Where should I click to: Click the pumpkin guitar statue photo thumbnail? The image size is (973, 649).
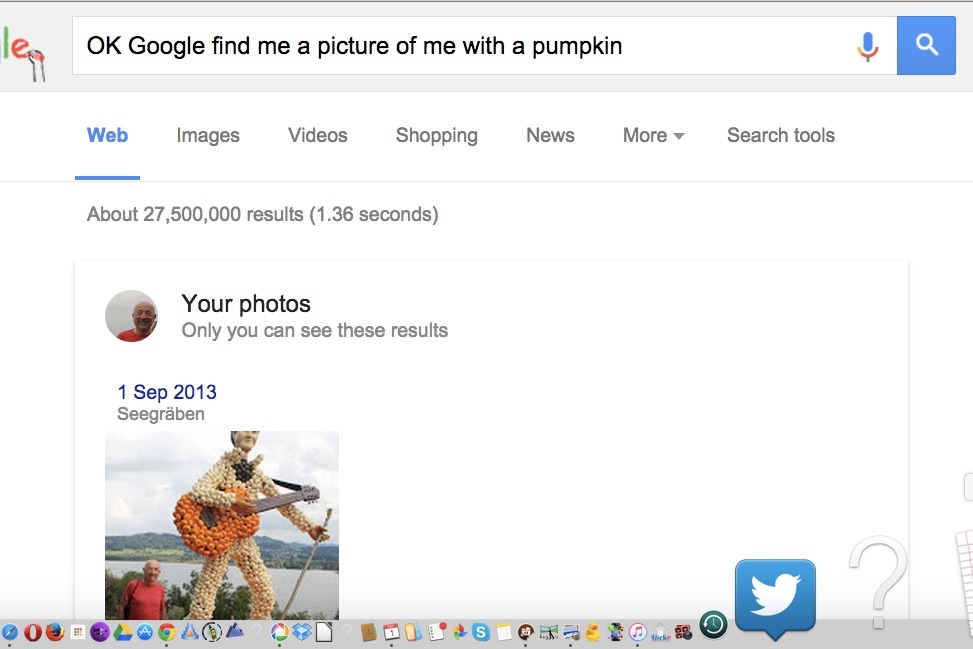tap(222, 525)
